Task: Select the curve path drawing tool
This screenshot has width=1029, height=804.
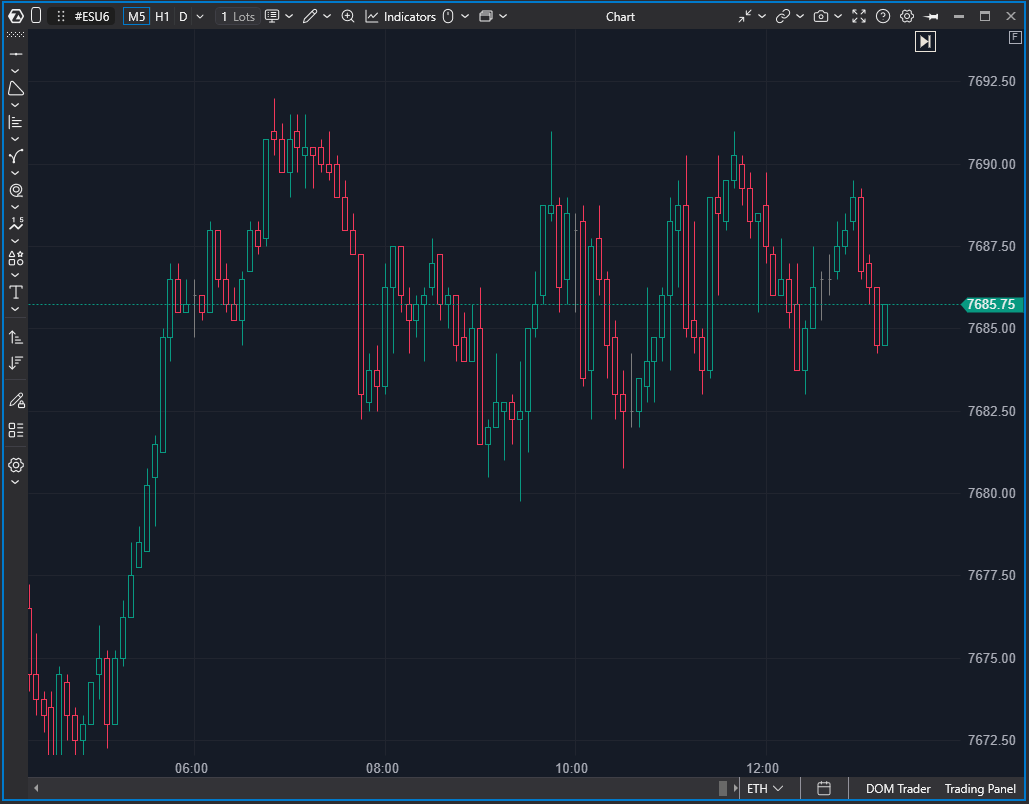Action: (16, 156)
